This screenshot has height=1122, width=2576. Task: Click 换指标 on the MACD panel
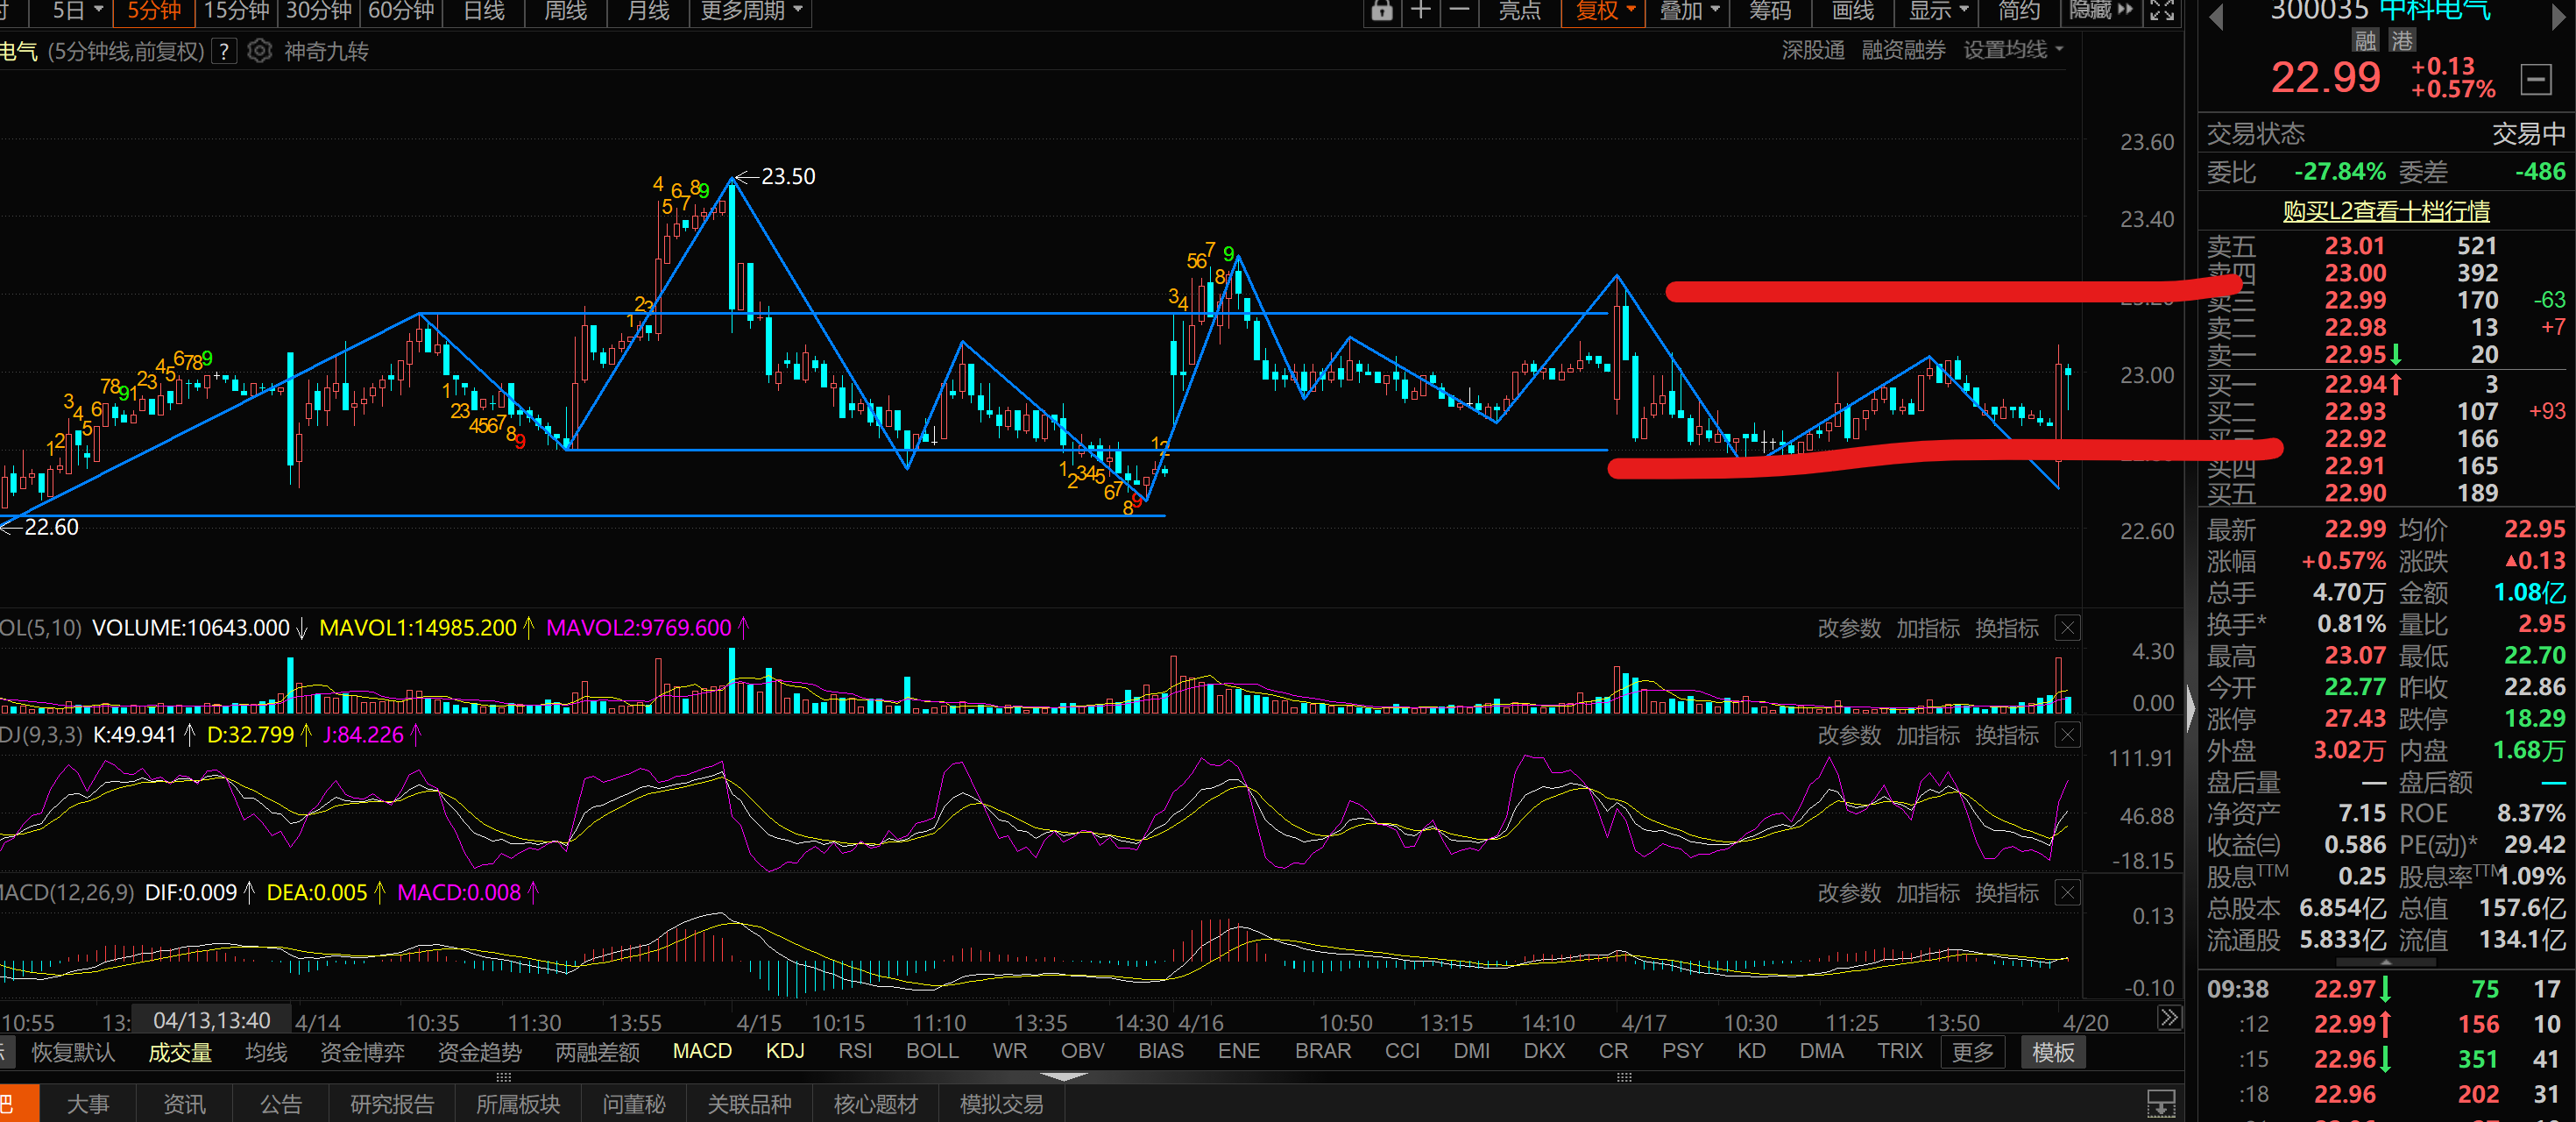(2006, 892)
